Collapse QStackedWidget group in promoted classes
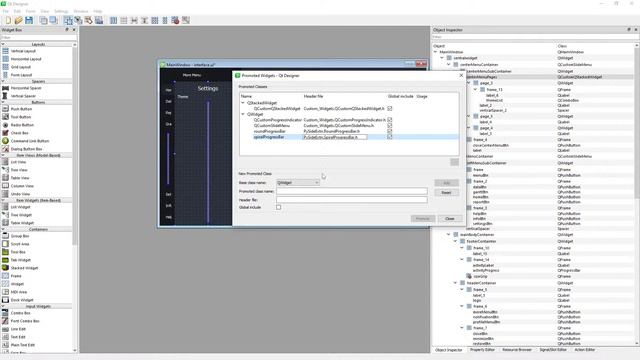 (x=243, y=103)
